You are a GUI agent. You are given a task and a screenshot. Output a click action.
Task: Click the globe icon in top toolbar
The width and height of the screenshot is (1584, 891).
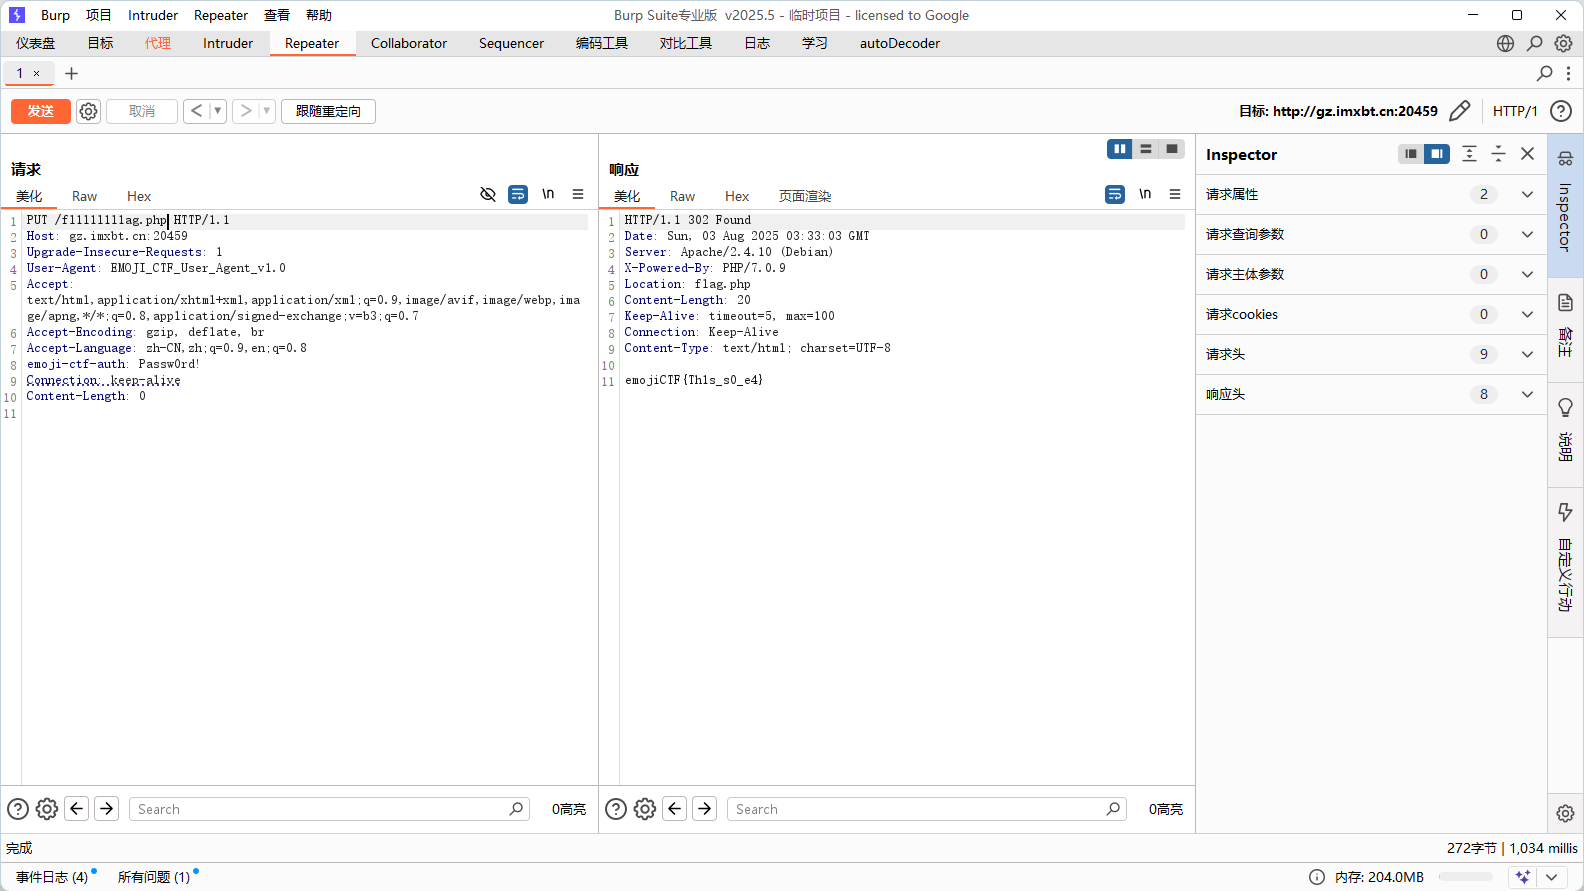click(x=1505, y=43)
